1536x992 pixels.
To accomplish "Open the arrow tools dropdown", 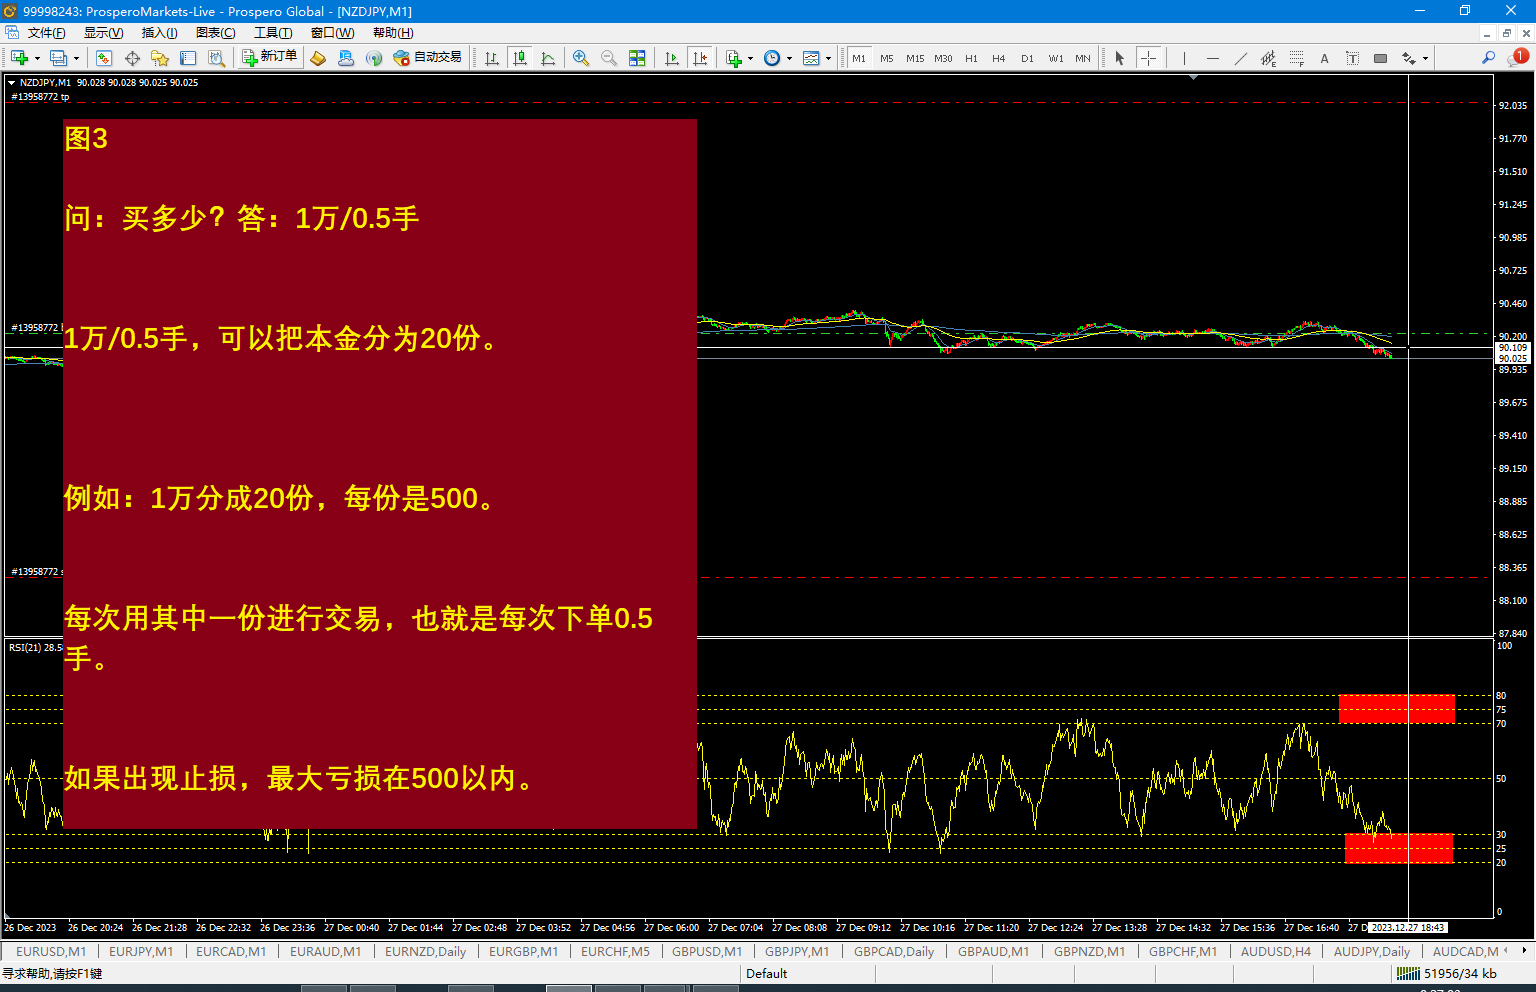I will (x=1425, y=58).
